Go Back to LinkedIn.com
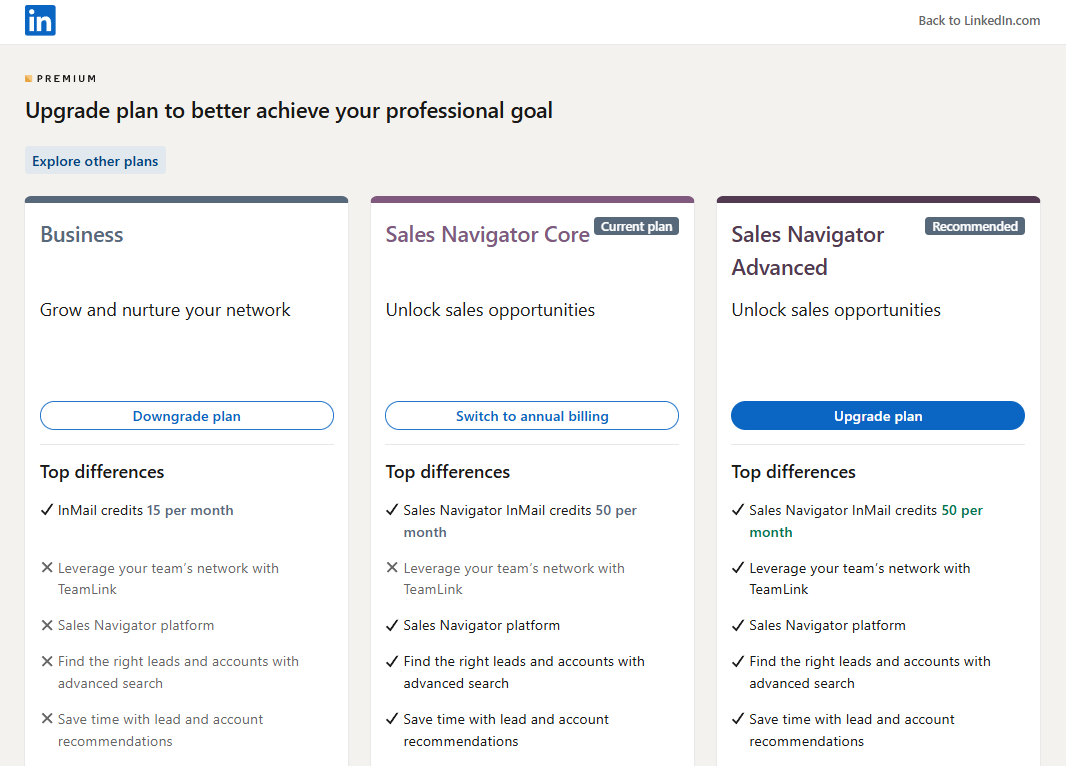1066x766 pixels. click(979, 20)
